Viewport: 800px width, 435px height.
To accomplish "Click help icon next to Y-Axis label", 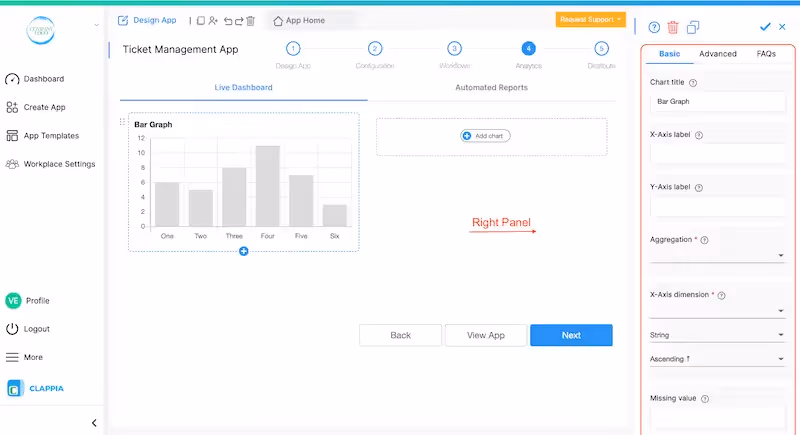I will click(x=699, y=188).
